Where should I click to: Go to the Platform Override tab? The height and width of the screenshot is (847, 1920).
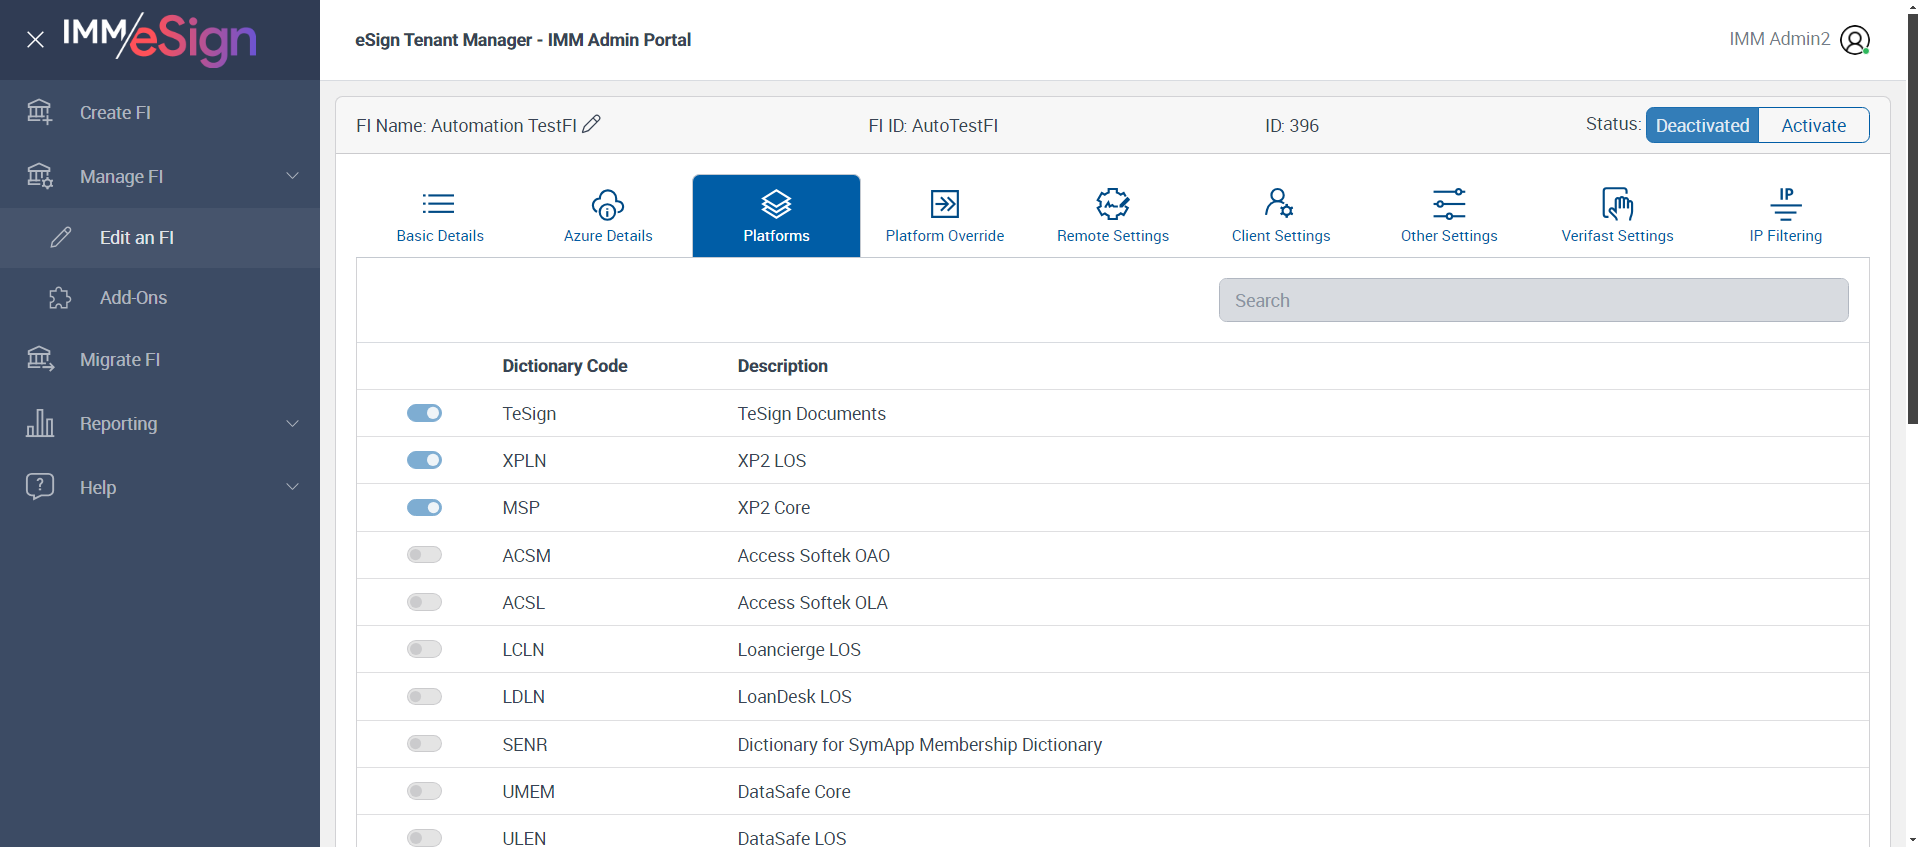944,216
